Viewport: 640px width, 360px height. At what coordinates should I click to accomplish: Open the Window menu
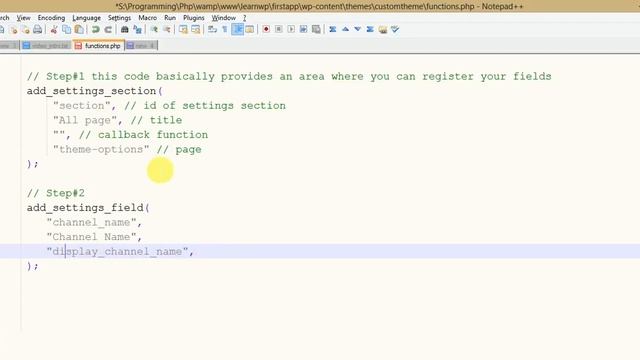click(x=224, y=18)
